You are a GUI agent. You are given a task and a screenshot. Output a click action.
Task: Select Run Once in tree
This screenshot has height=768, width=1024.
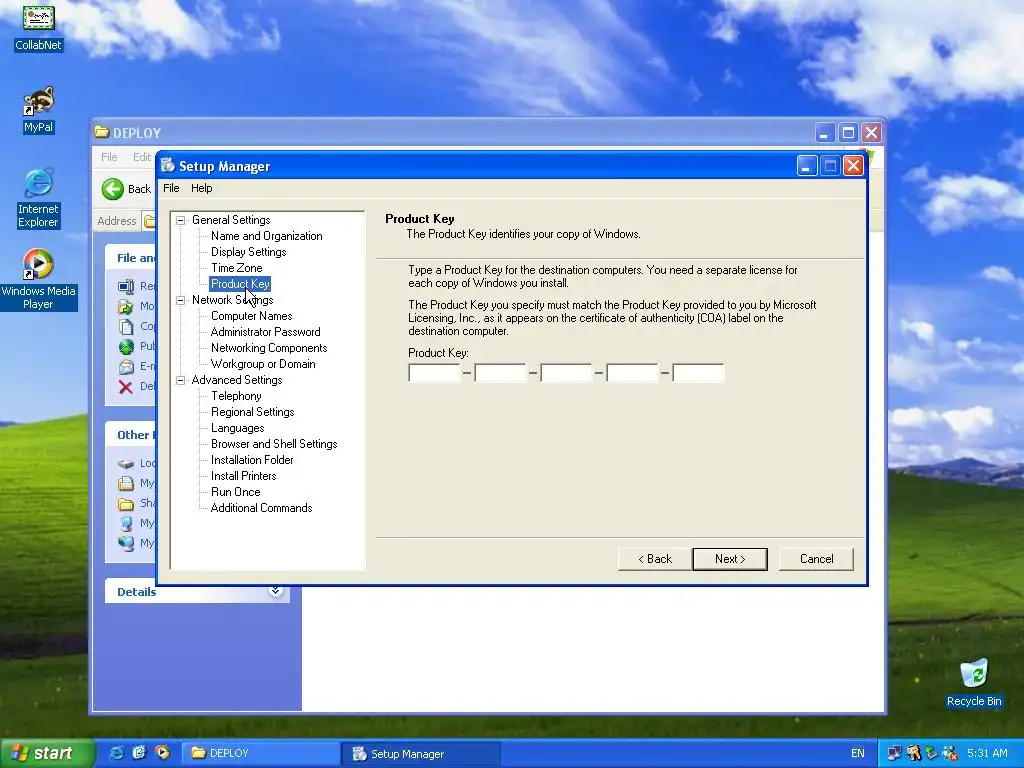tap(235, 492)
